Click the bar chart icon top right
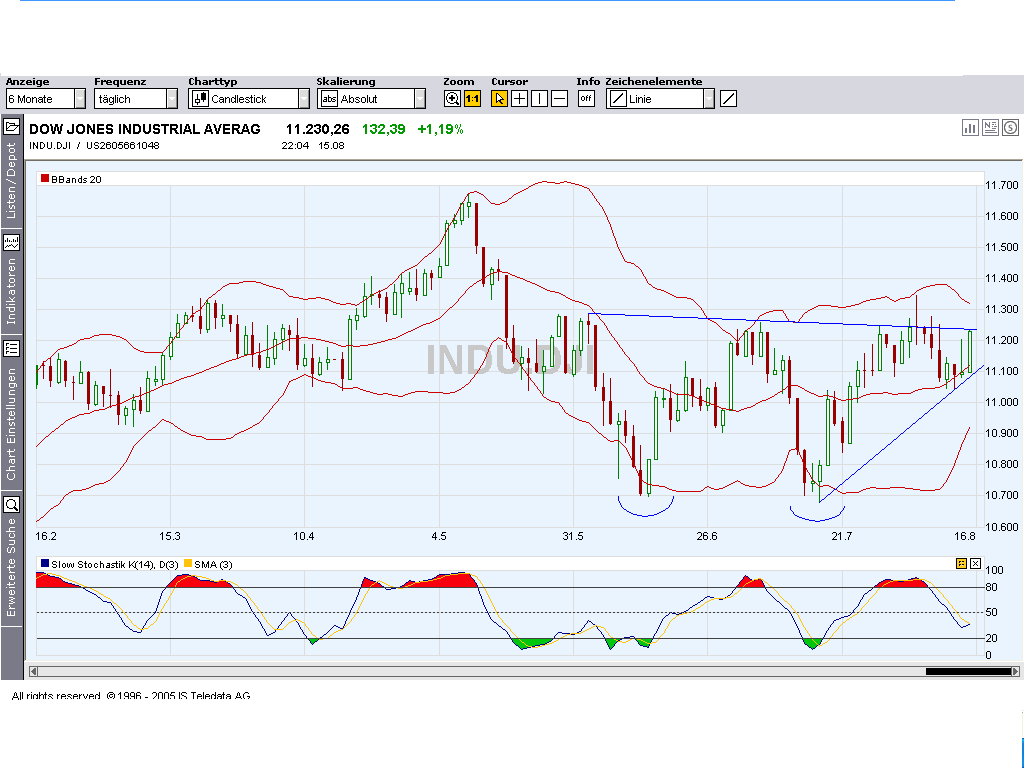This screenshot has width=1024, height=768. 970,128
